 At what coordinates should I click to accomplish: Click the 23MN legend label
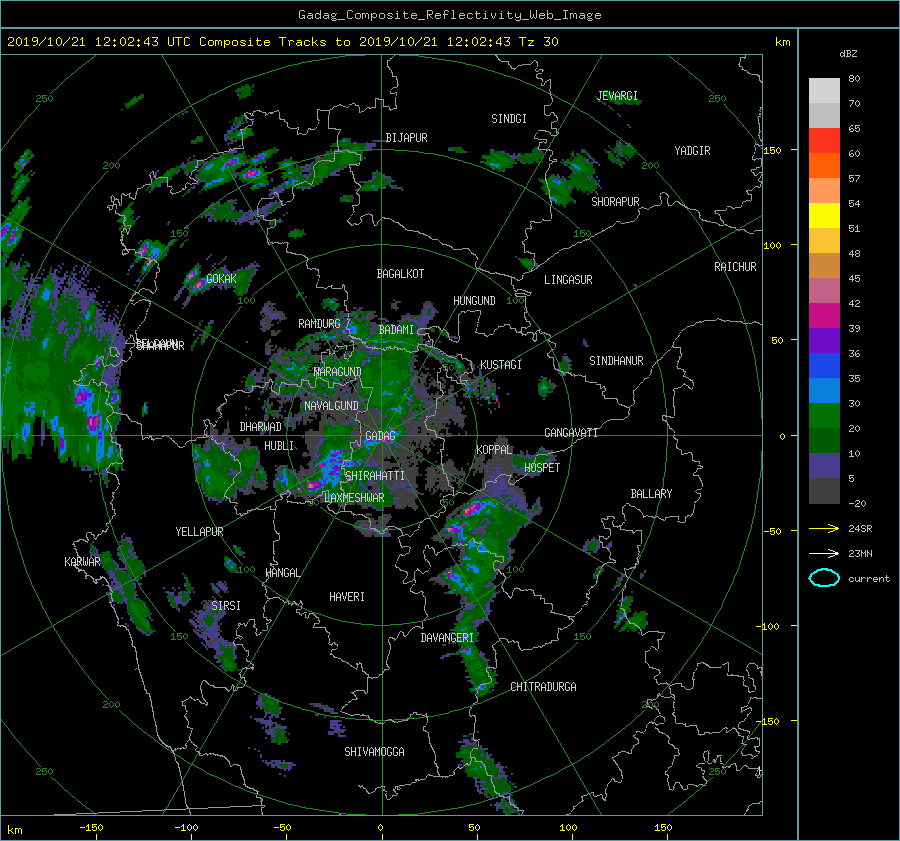click(860, 554)
